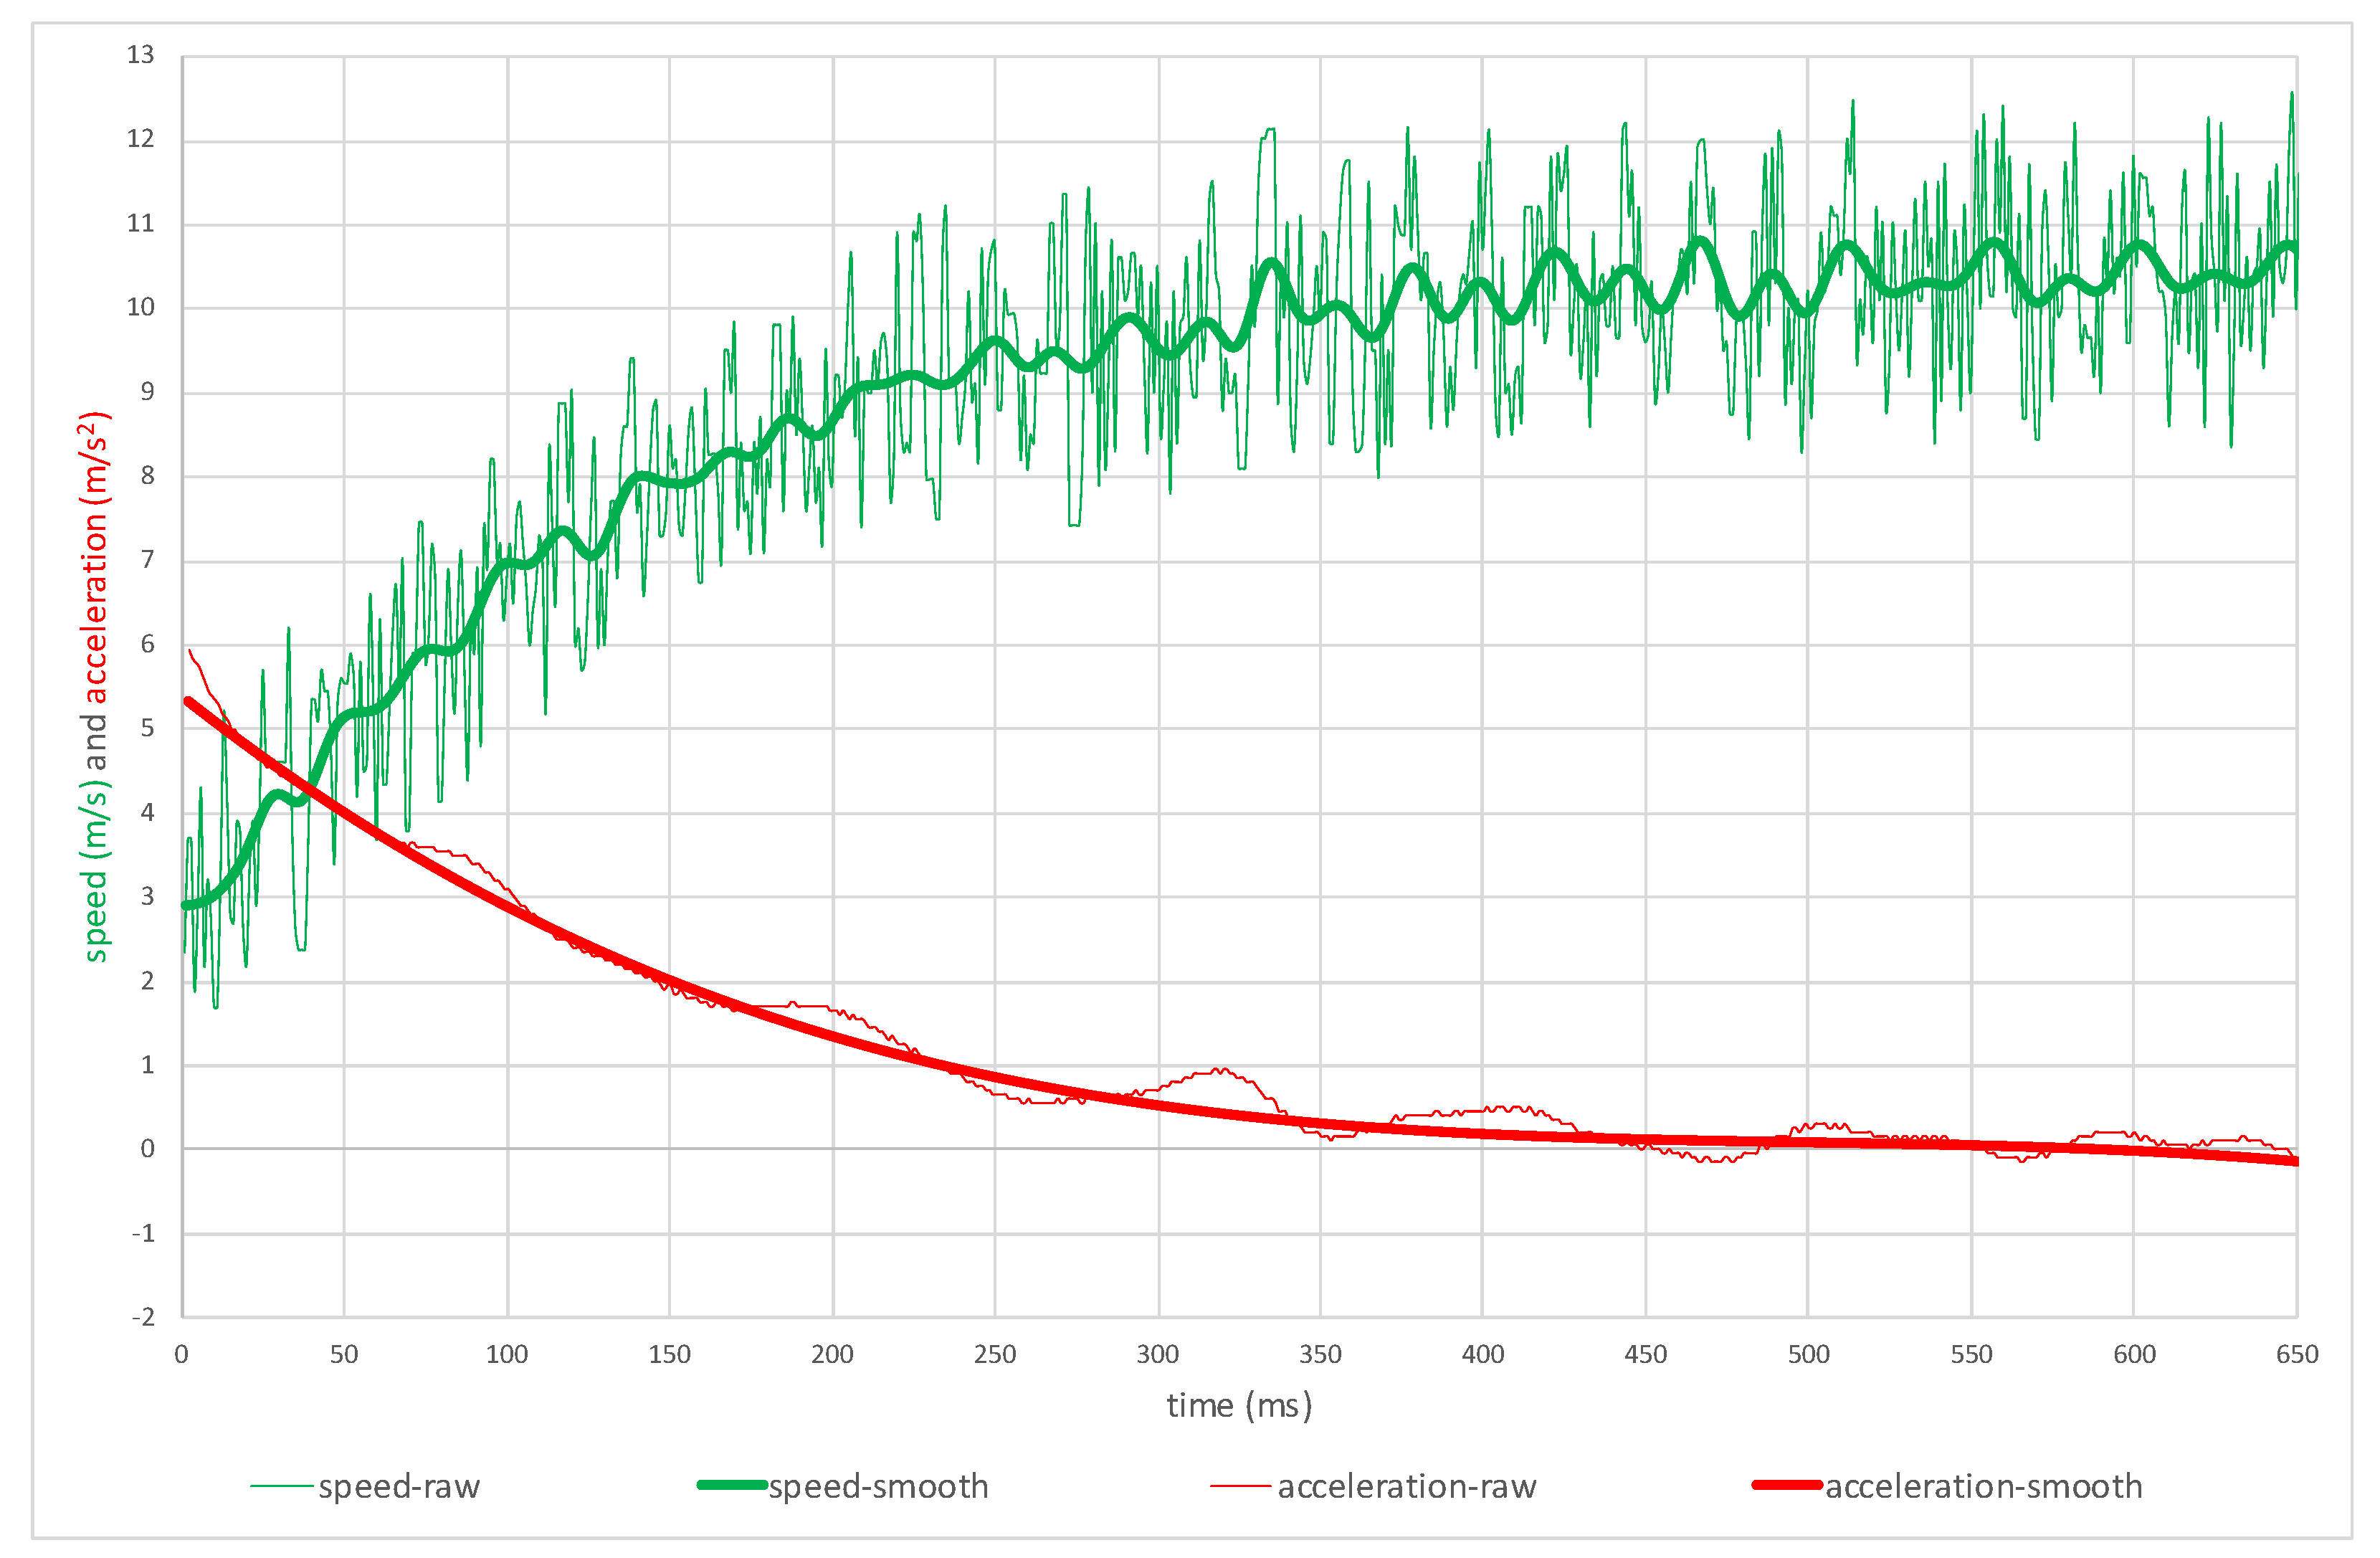Click the 150 tick label on time axis

click(669, 1355)
